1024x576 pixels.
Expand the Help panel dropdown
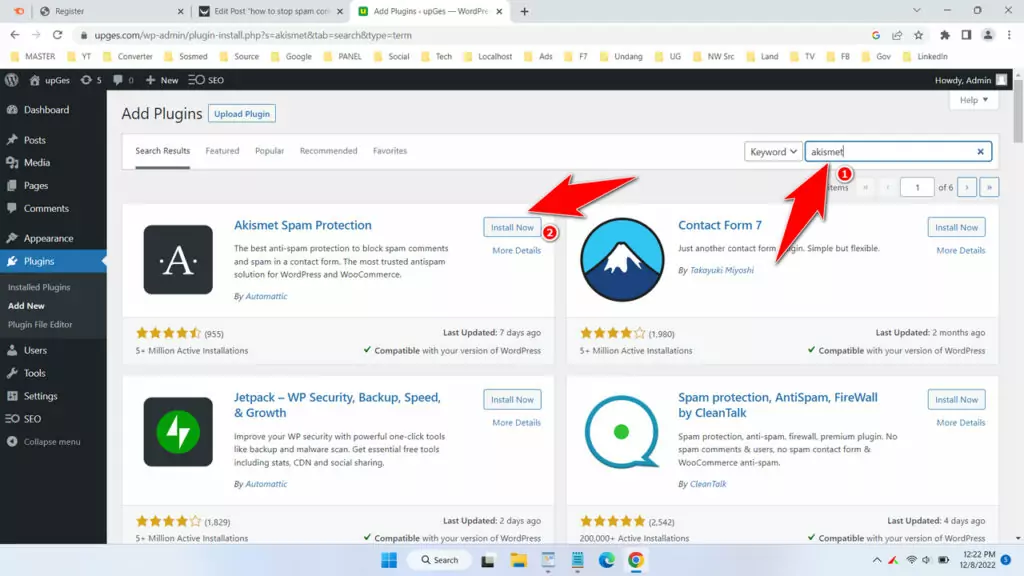click(x=973, y=100)
